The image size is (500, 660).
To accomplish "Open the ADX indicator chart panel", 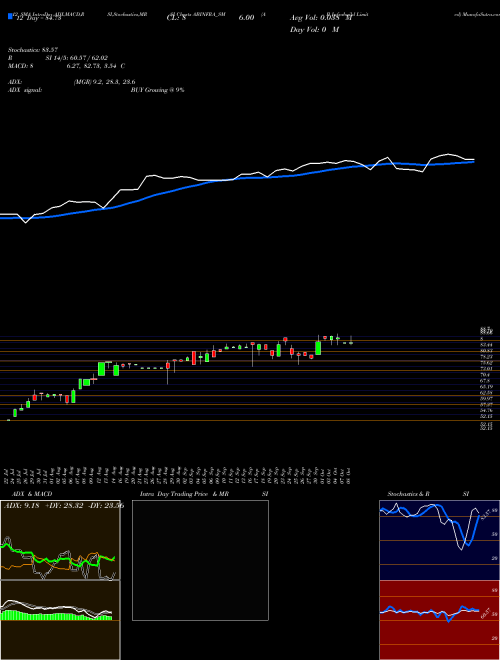I will click(x=60, y=540).
